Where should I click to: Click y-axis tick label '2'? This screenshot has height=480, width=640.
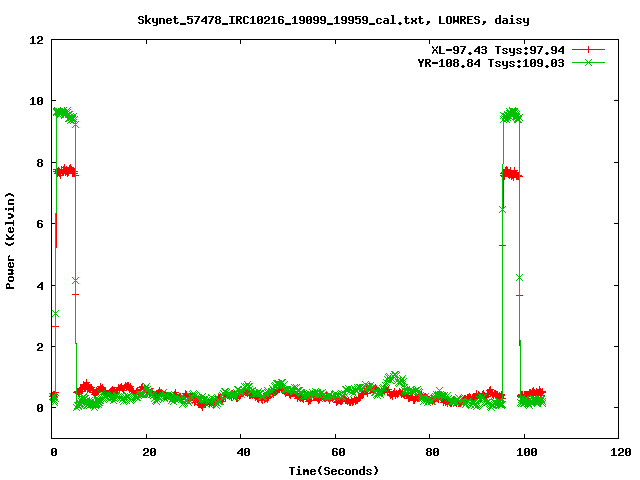point(40,347)
